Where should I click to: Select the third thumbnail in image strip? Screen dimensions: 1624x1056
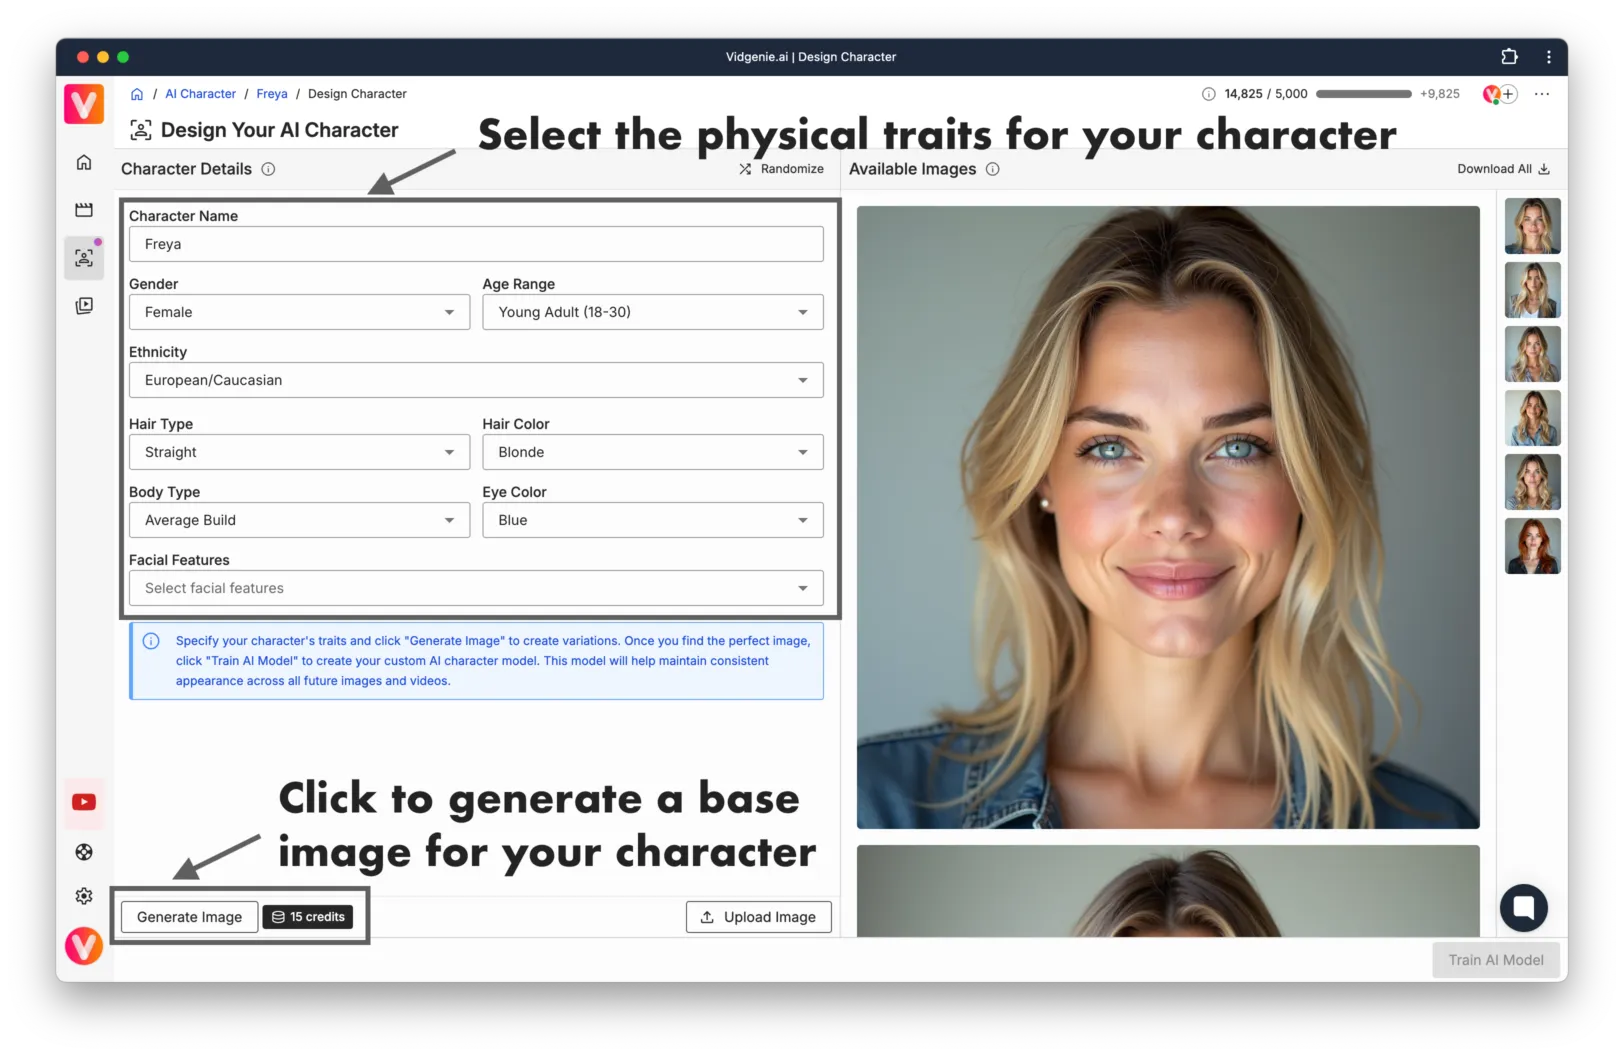click(x=1532, y=354)
